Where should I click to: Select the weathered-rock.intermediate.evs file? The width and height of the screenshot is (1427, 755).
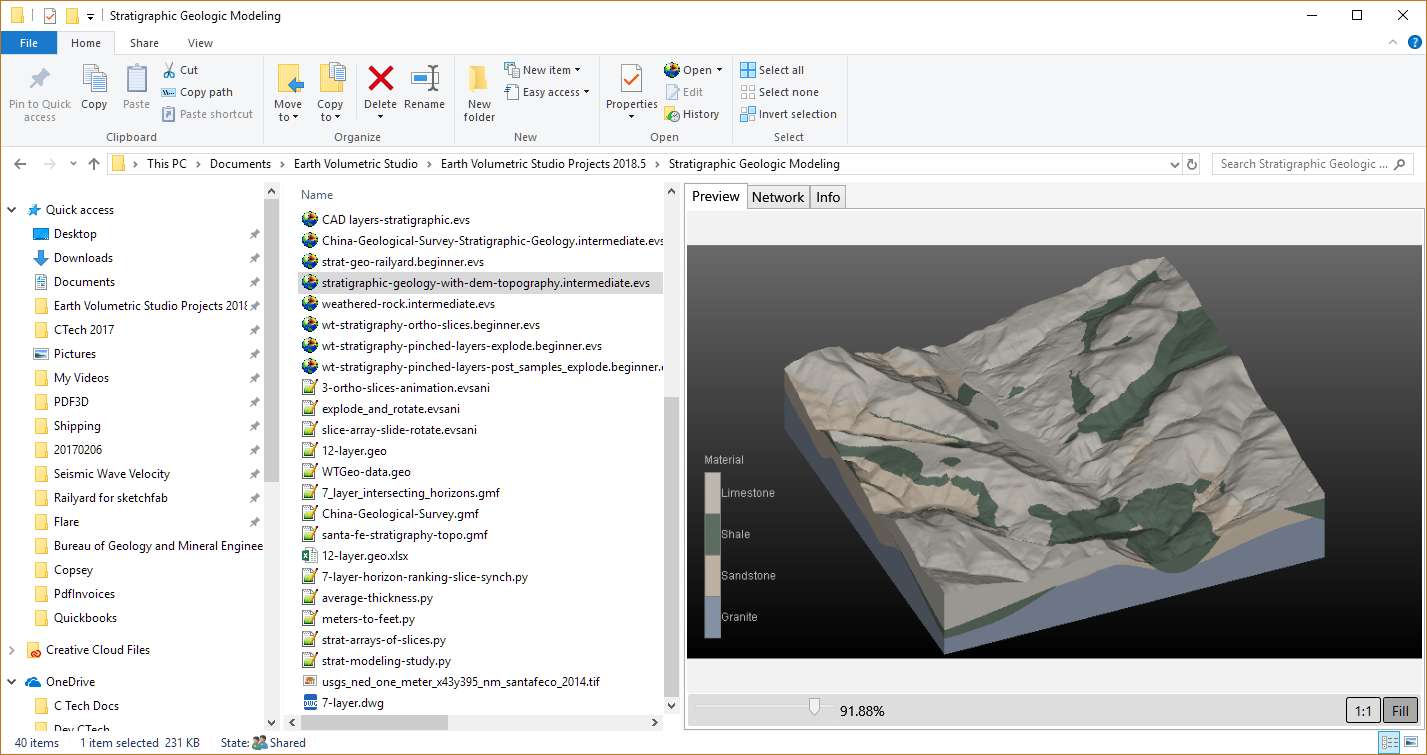(x=407, y=304)
